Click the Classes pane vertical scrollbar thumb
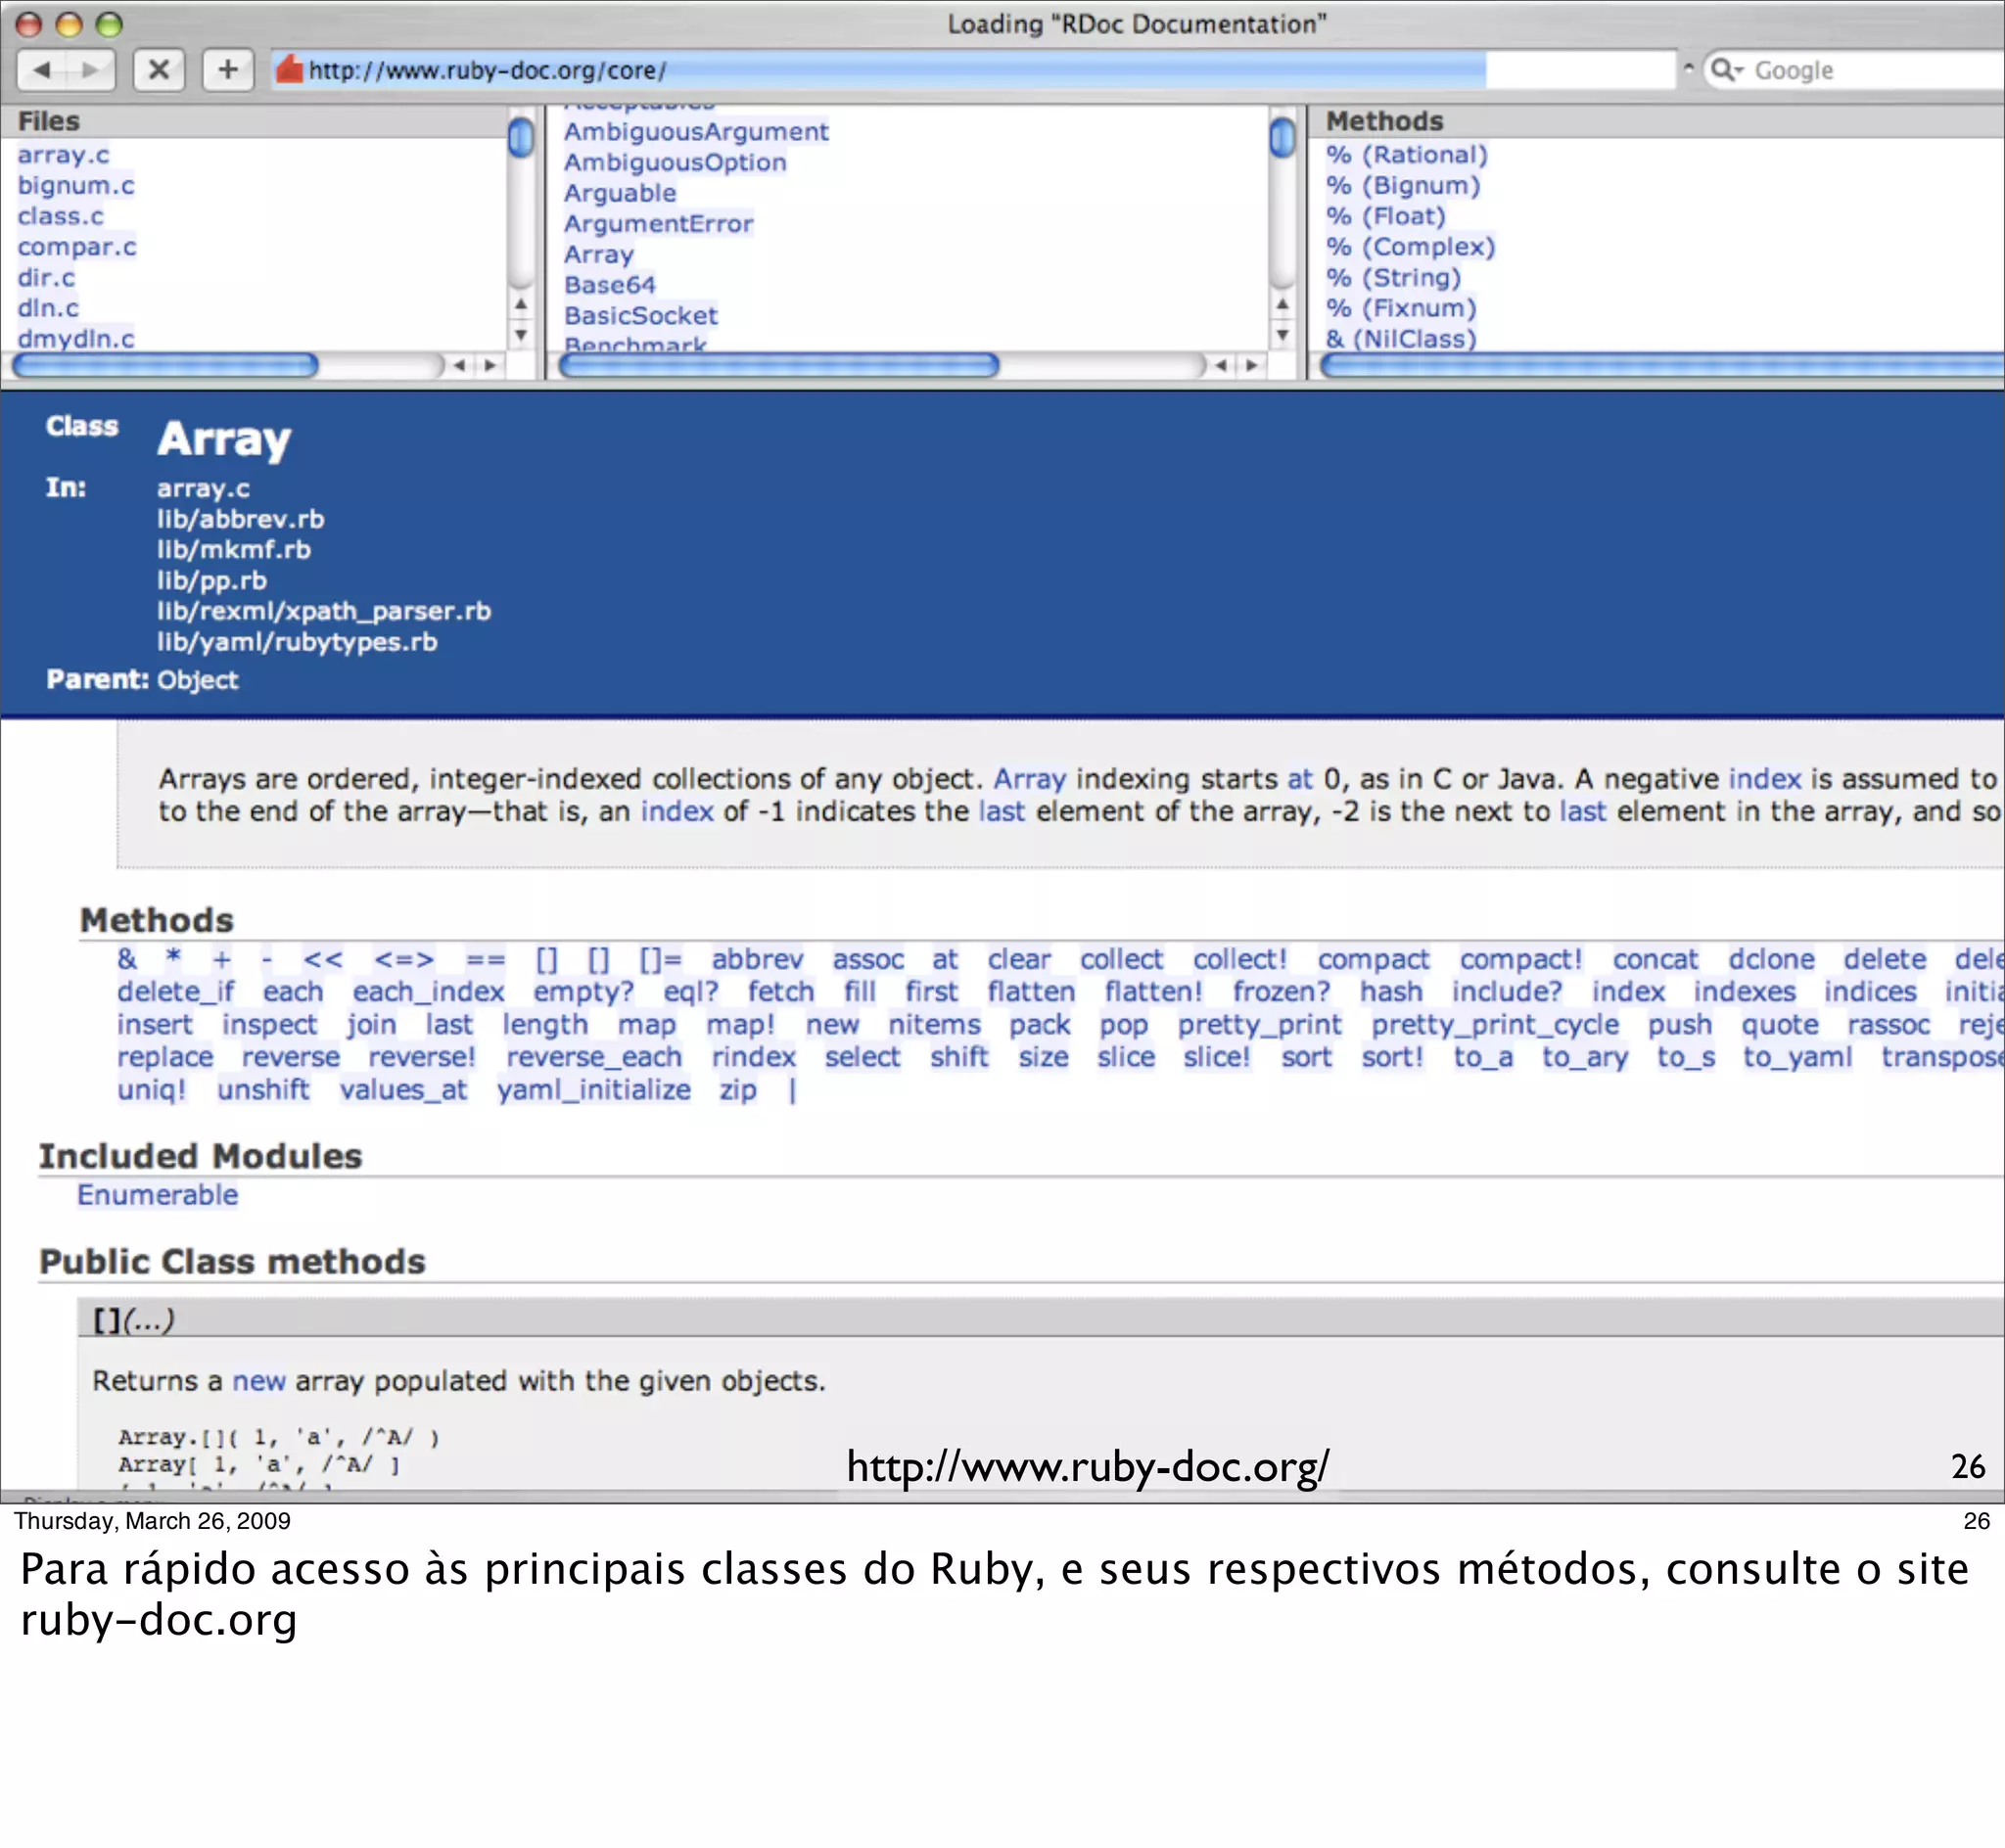 [1283, 138]
